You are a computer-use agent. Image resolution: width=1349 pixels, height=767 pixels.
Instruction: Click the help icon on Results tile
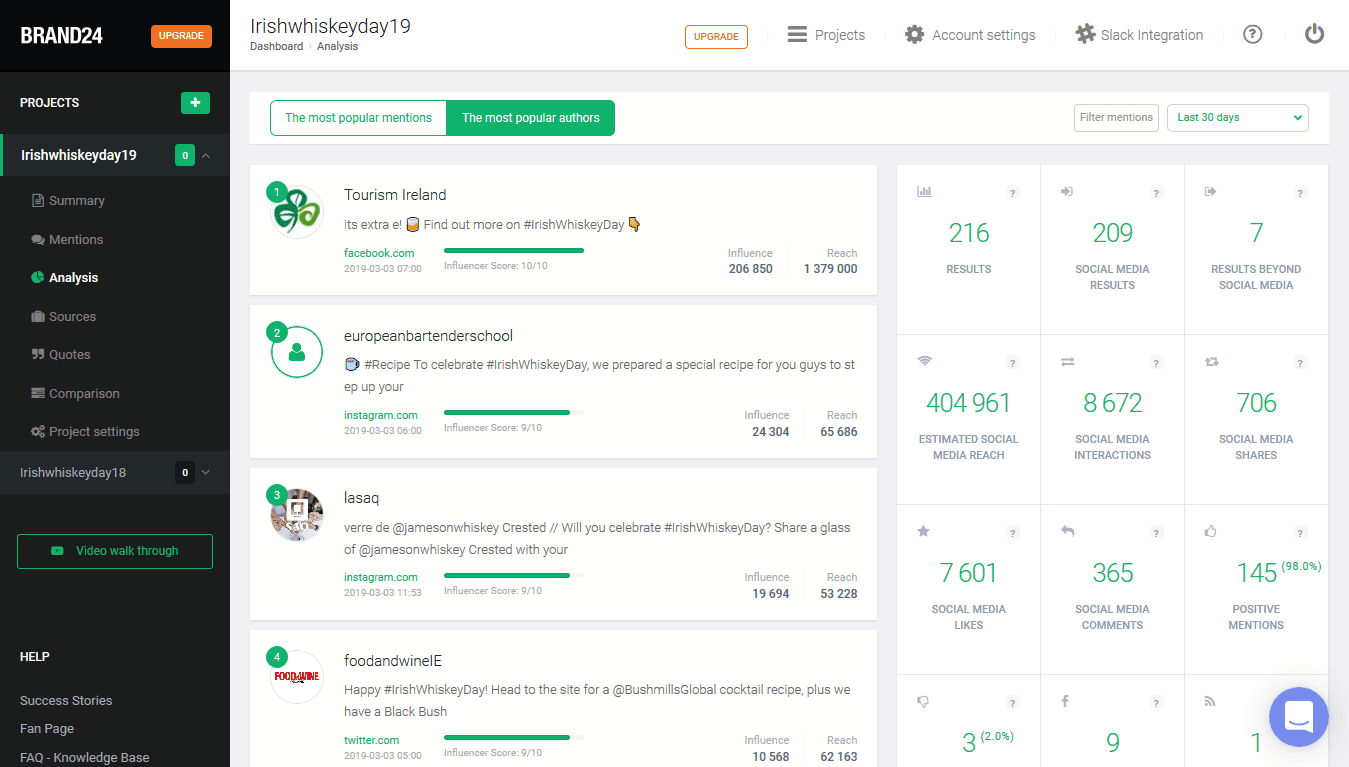[1012, 193]
